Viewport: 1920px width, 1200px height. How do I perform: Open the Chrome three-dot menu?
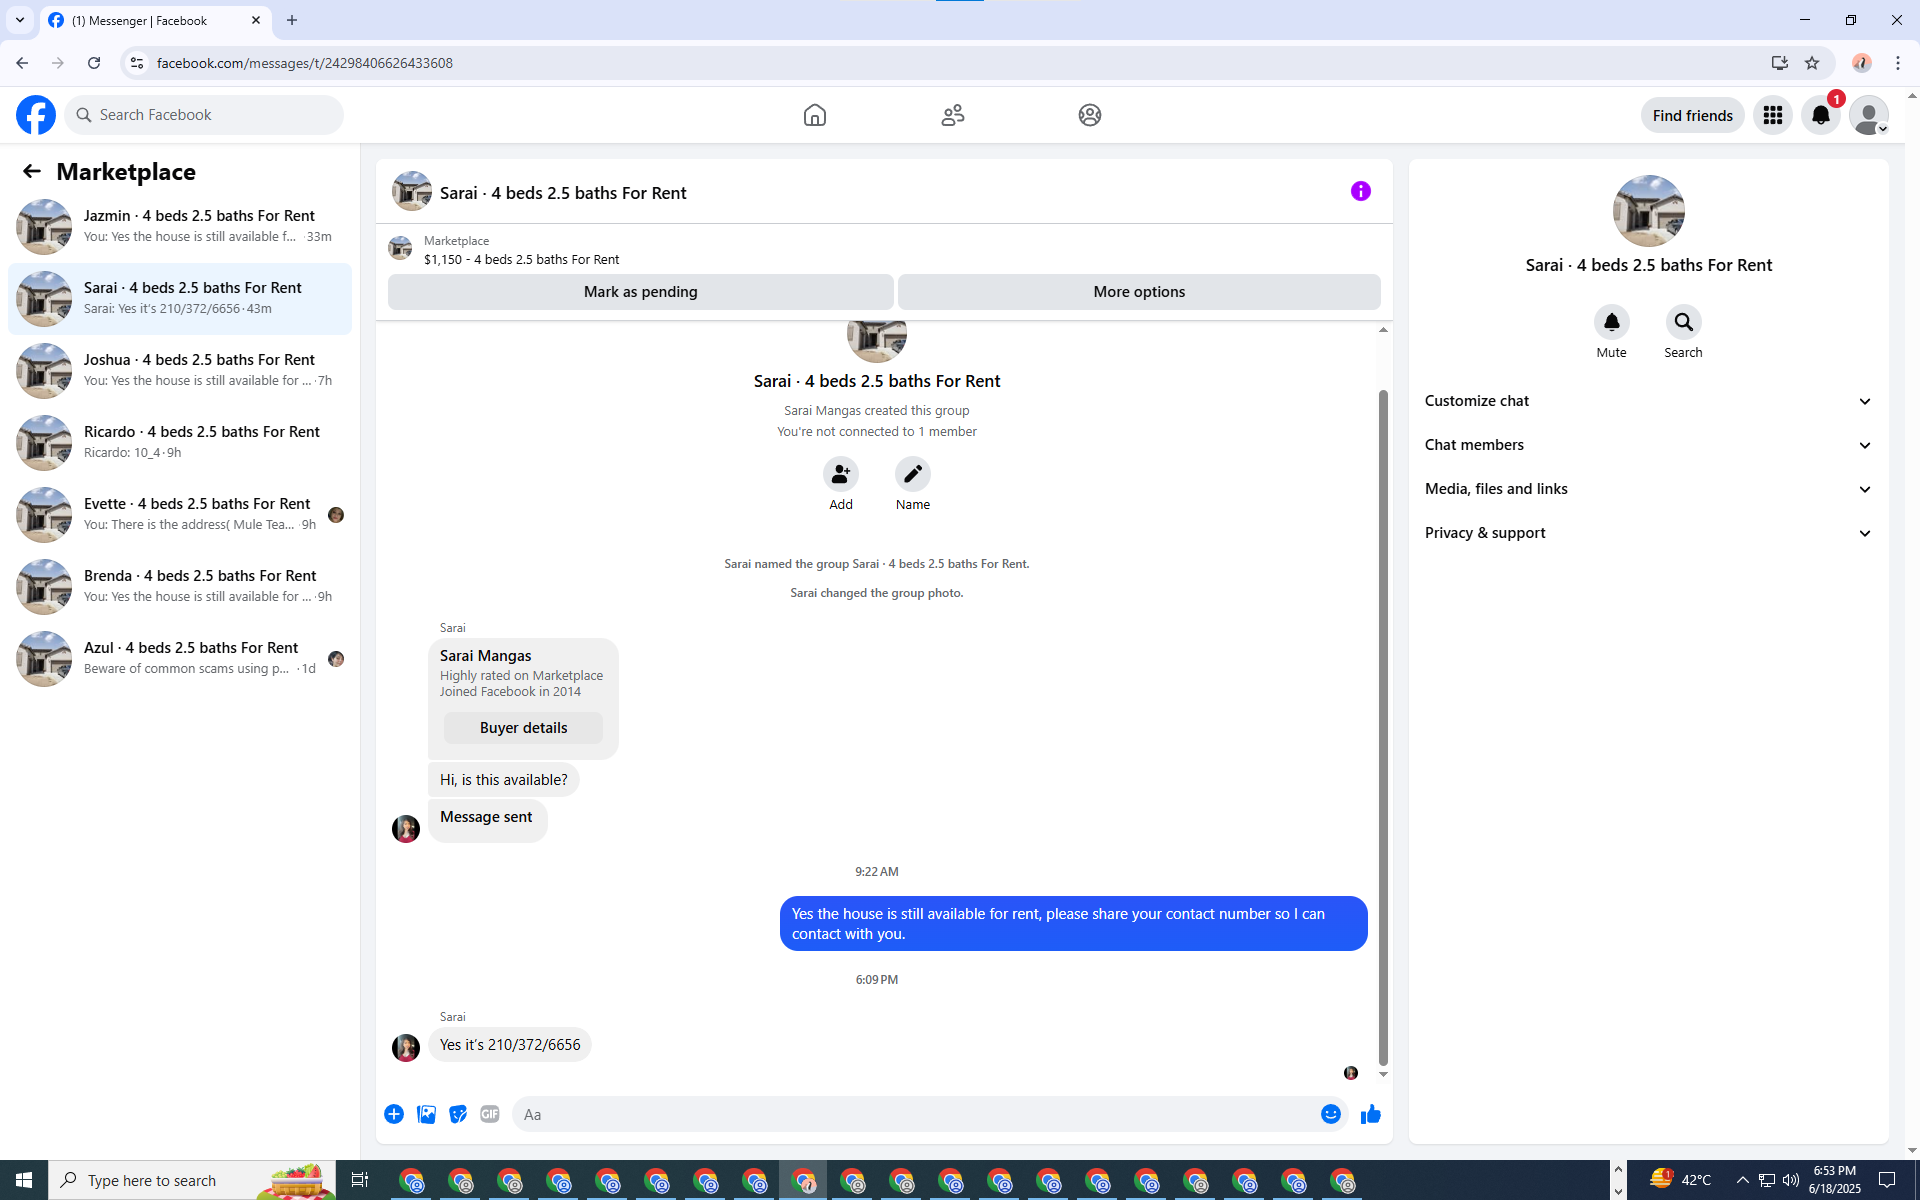point(1898,63)
